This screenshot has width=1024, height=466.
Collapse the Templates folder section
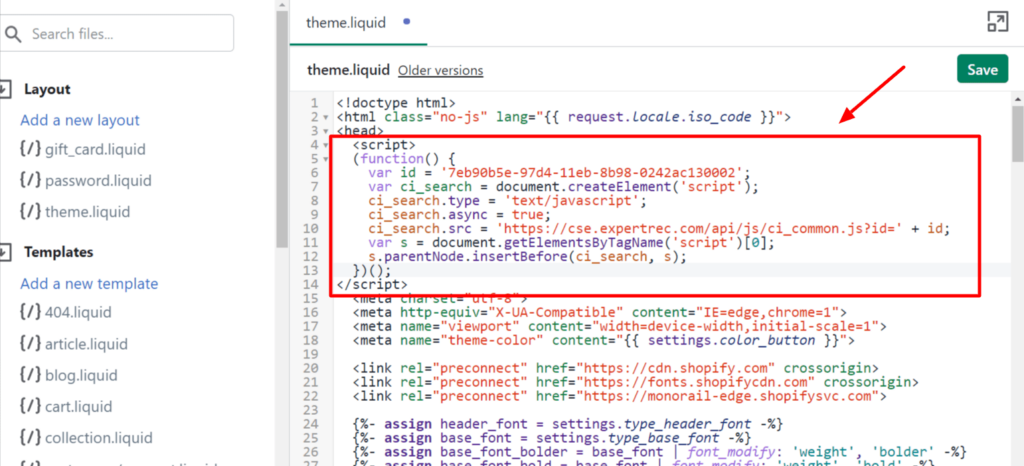(4, 252)
